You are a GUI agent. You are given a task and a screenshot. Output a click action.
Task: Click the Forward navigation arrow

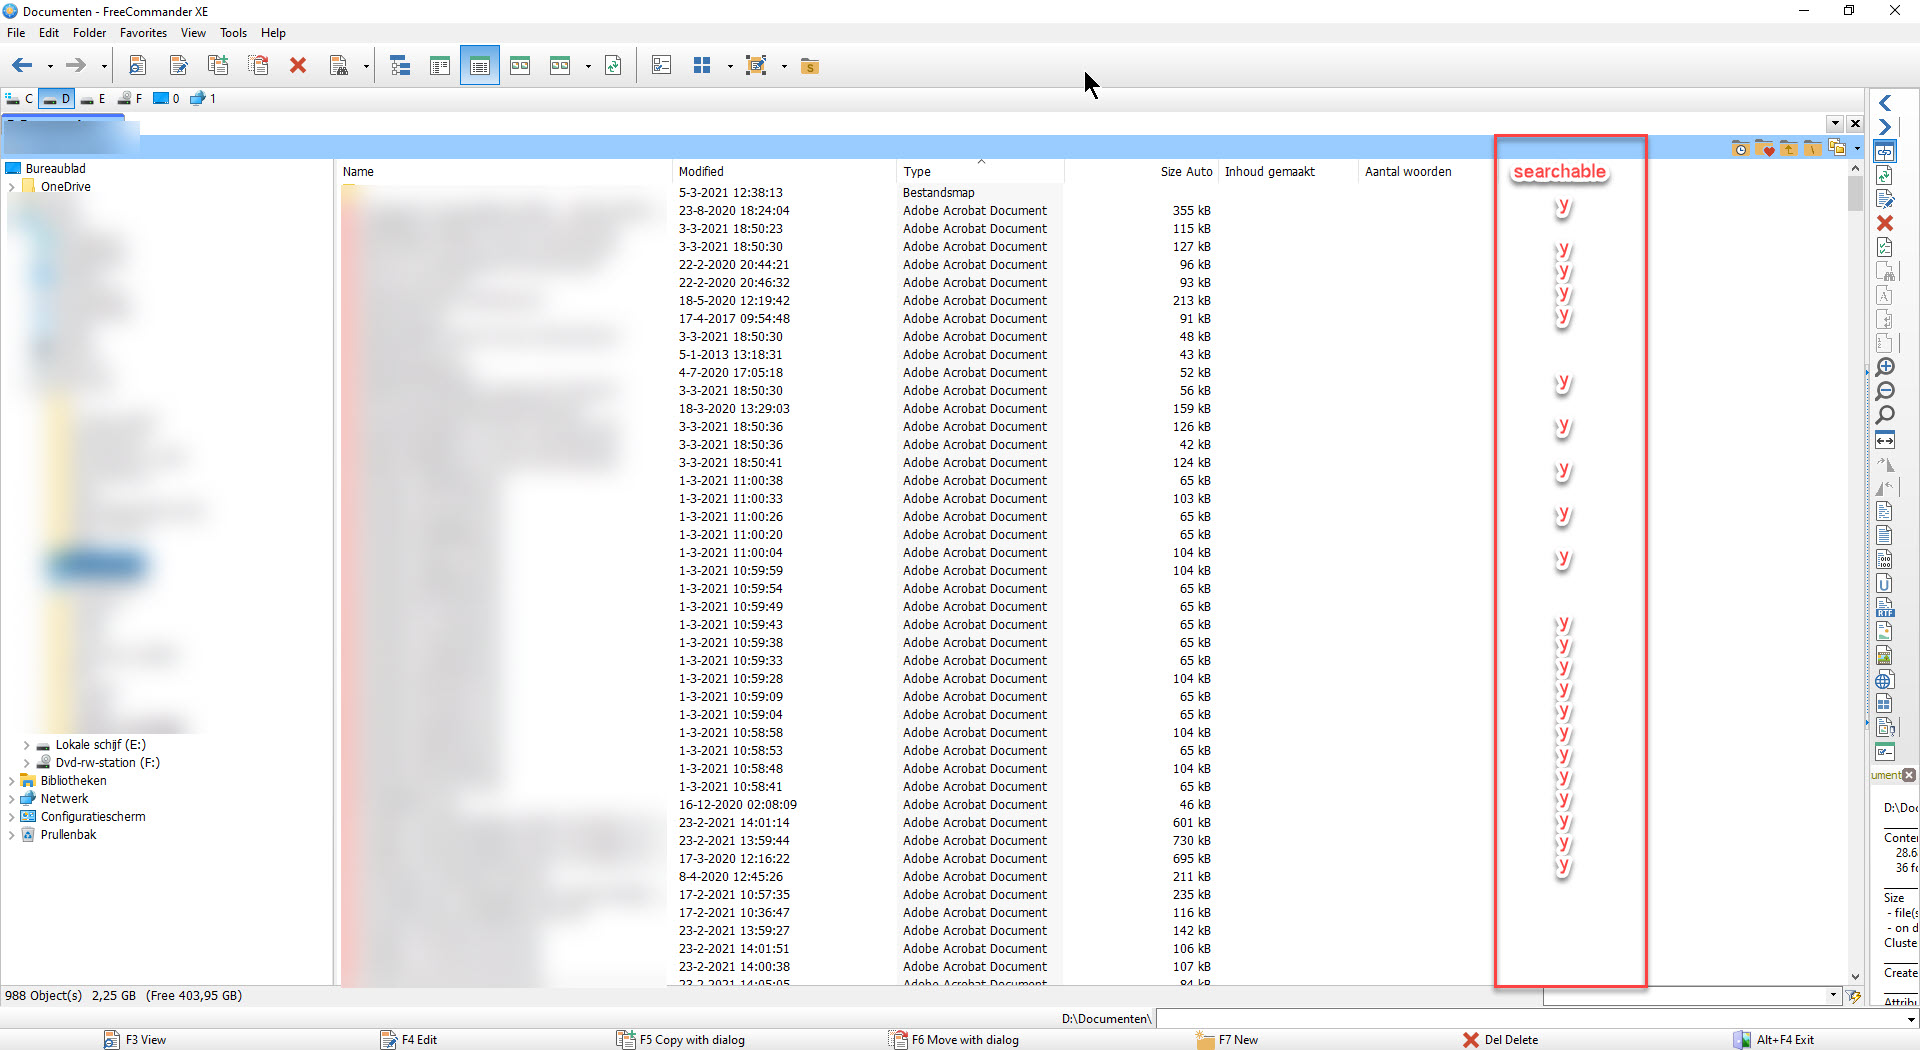(x=75, y=66)
